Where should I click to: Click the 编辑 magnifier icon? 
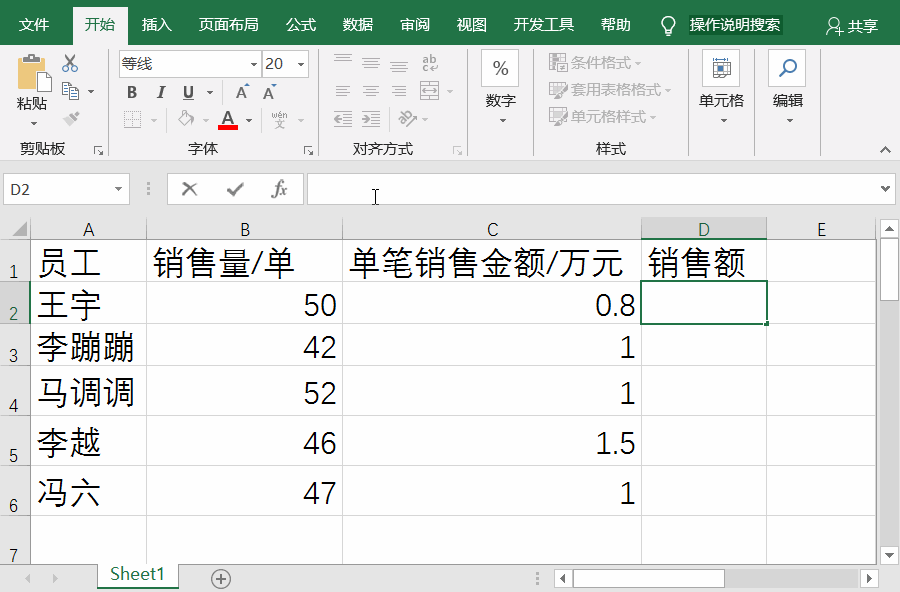(786, 68)
